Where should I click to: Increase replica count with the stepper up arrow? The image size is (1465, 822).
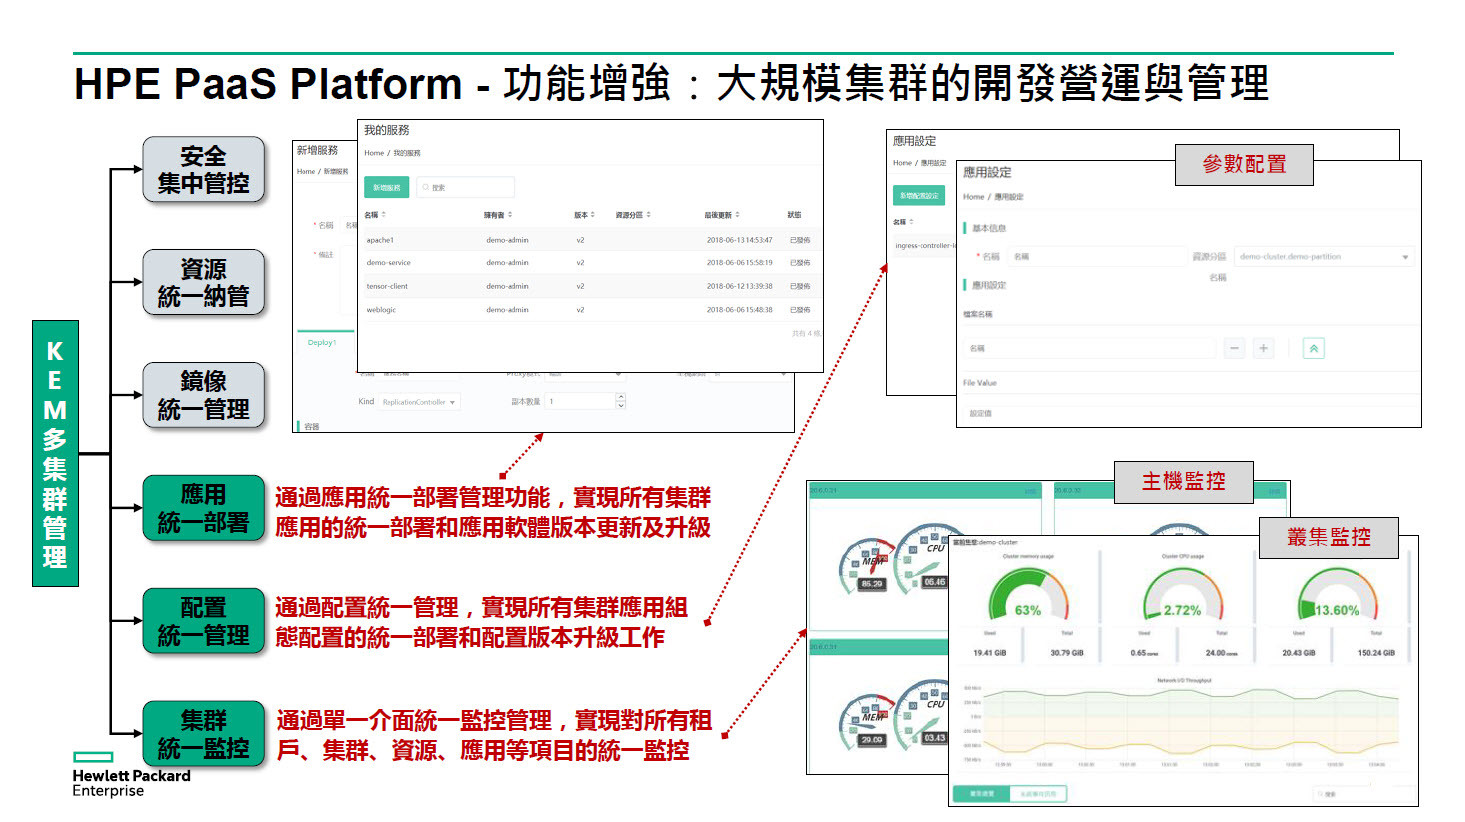point(621,397)
